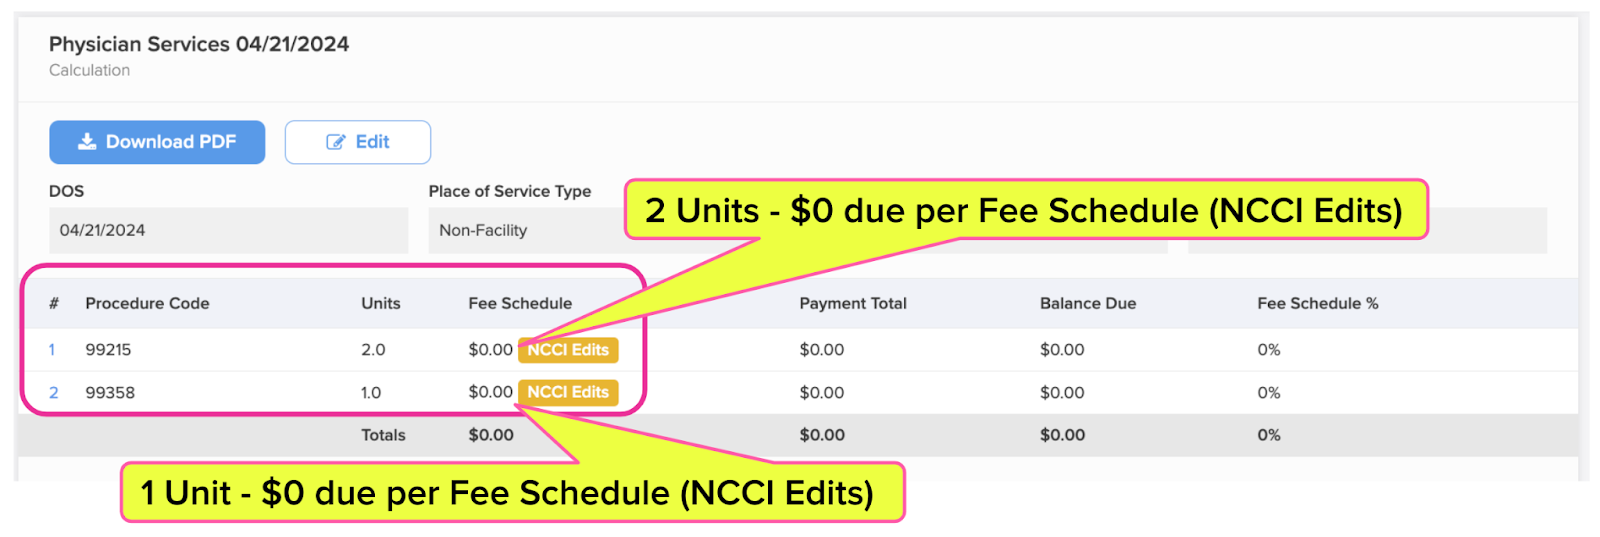This screenshot has width=1600, height=537.
Task: Click the Units column header
Action: click(381, 303)
